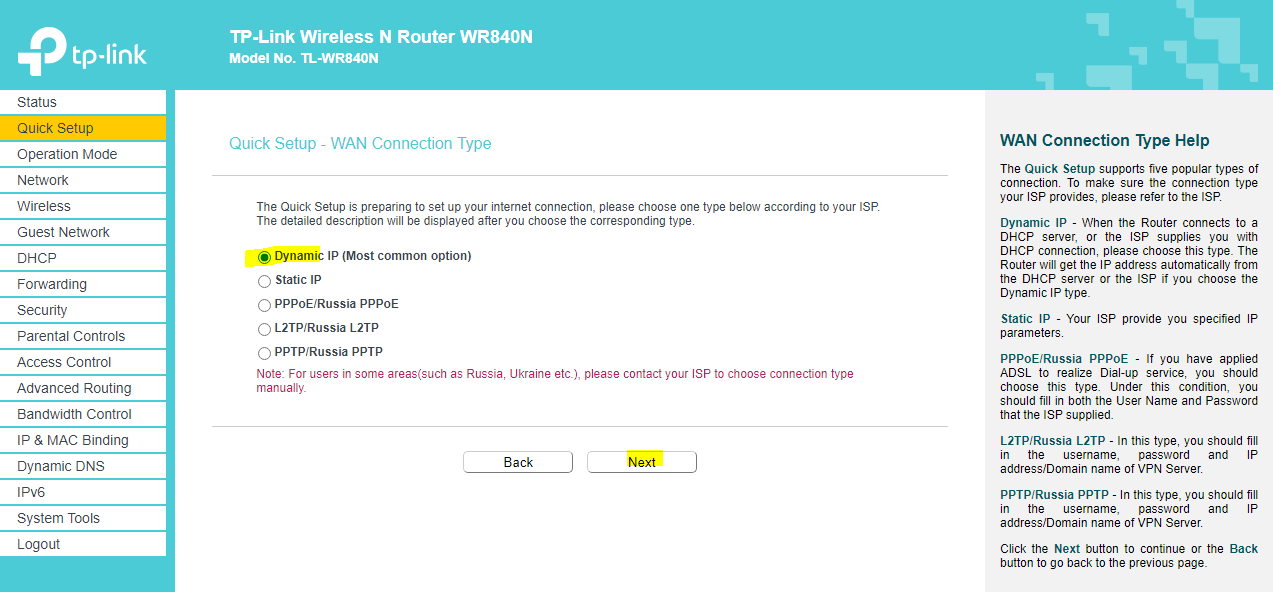The height and width of the screenshot is (592, 1273).
Task: Open the Quick Setup menu item
Action: pyautogui.click(x=83, y=128)
